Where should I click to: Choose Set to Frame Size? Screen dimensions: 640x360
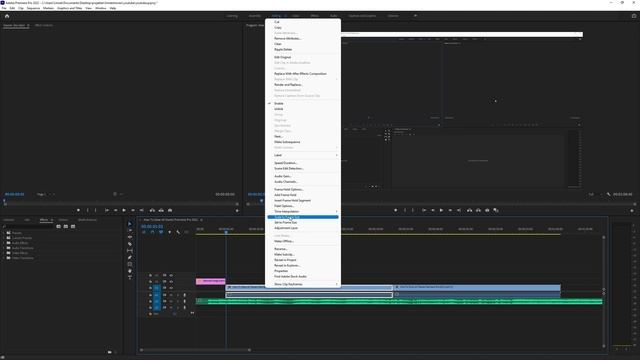point(303,222)
